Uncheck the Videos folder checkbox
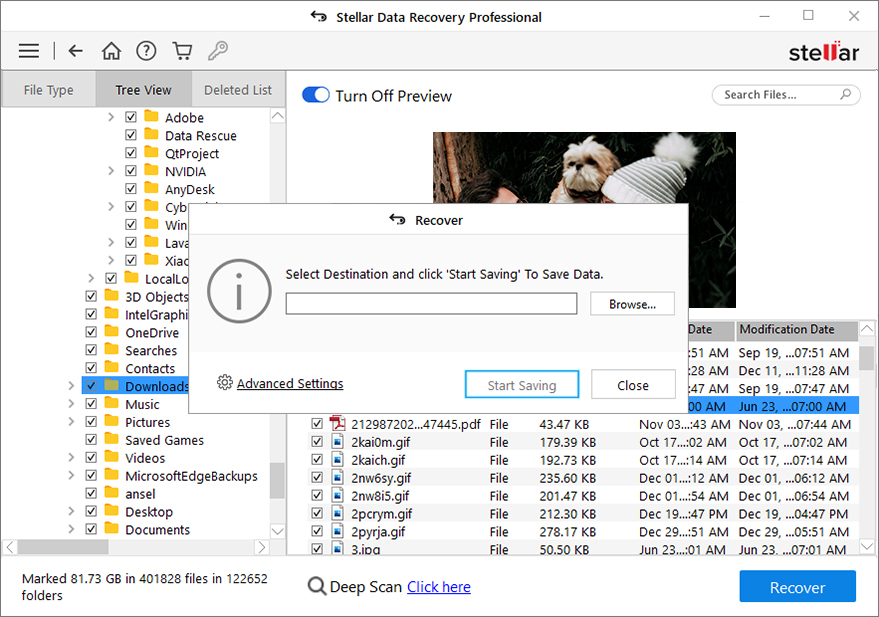Viewport: 879px width, 617px height. pyautogui.click(x=91, y=457)
